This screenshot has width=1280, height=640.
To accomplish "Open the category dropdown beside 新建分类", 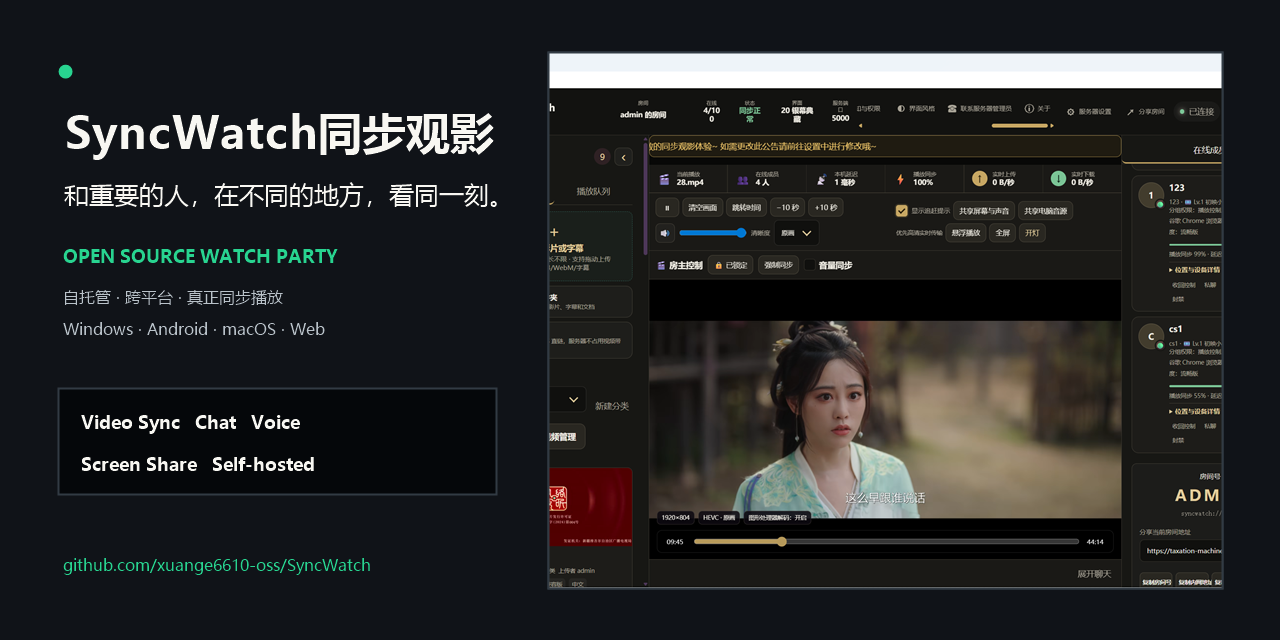I will point(568,399).
